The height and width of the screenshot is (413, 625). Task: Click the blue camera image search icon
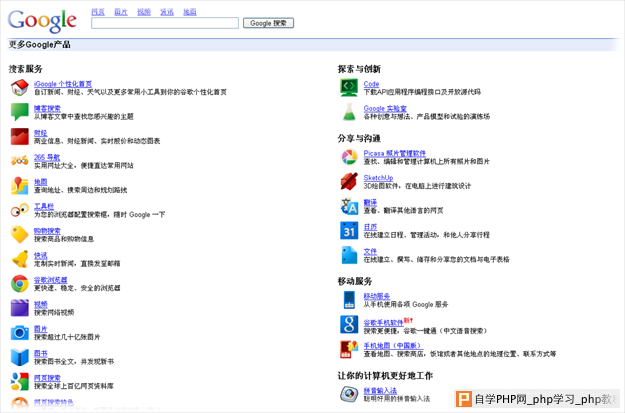coord(20,332)
